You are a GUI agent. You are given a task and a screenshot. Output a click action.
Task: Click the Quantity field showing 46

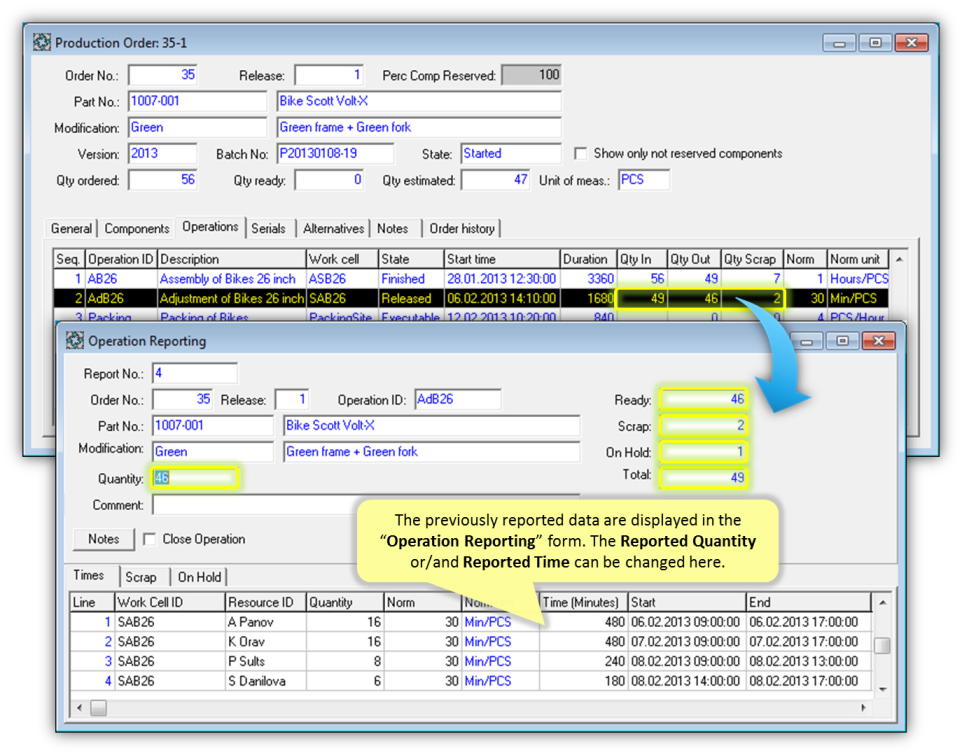coord(194,478)
